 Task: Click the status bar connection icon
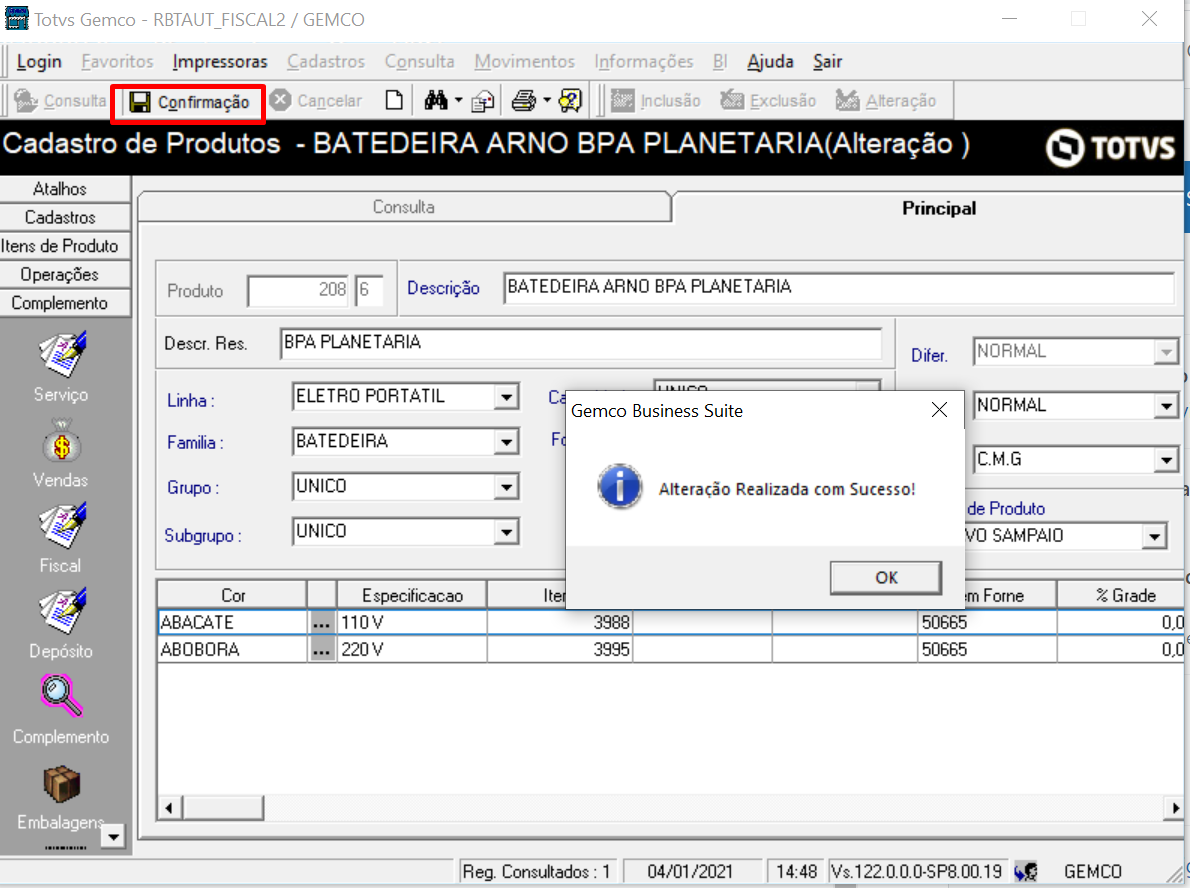coord(1026,871)
